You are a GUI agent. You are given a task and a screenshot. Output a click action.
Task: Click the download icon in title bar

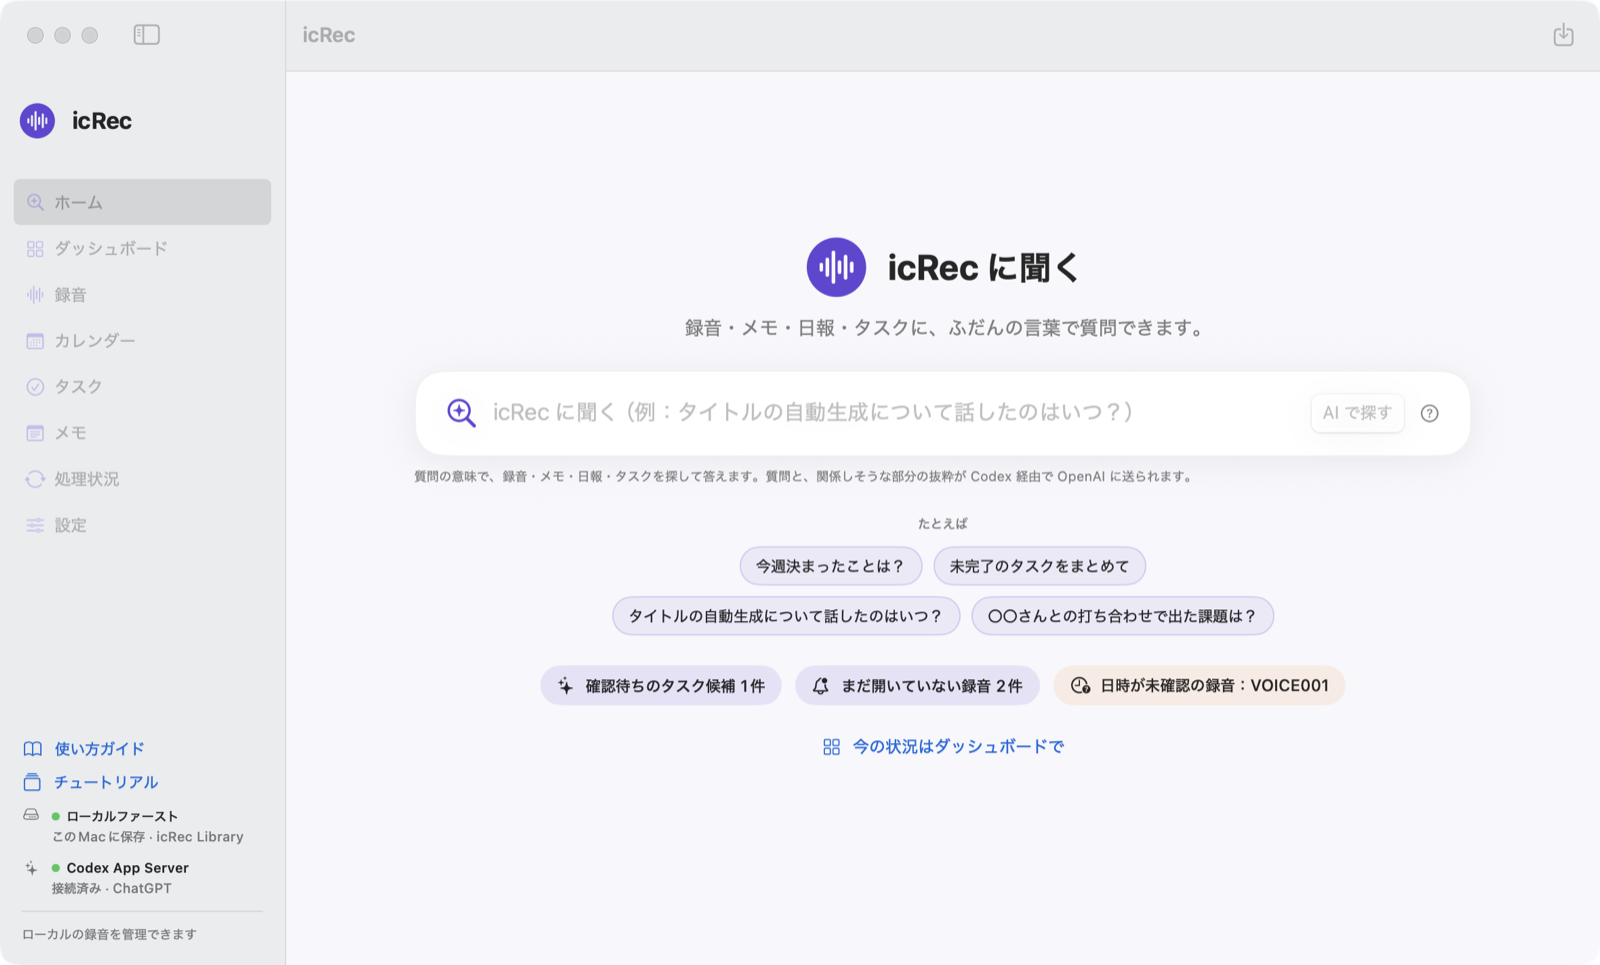(1563, 35)
